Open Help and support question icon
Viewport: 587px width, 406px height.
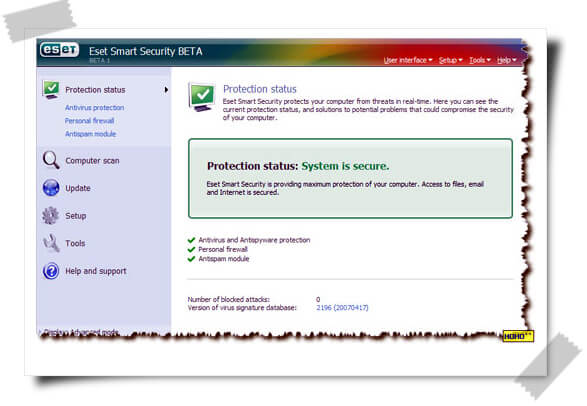click(x=51, y=271)
